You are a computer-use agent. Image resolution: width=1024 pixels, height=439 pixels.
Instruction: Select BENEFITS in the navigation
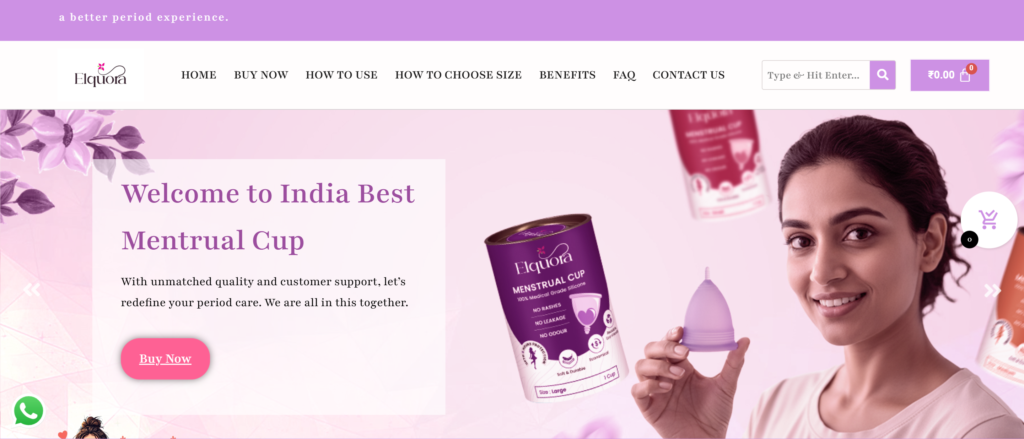click(568, 75)
